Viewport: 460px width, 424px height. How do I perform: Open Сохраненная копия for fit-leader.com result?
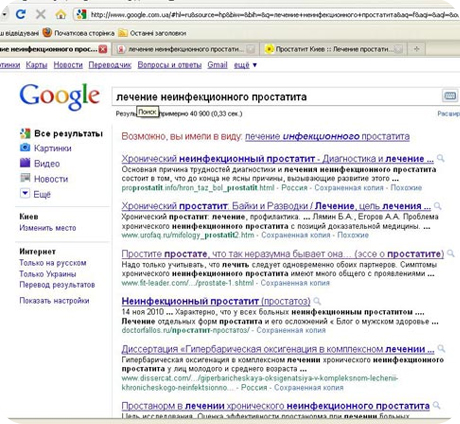295,283
